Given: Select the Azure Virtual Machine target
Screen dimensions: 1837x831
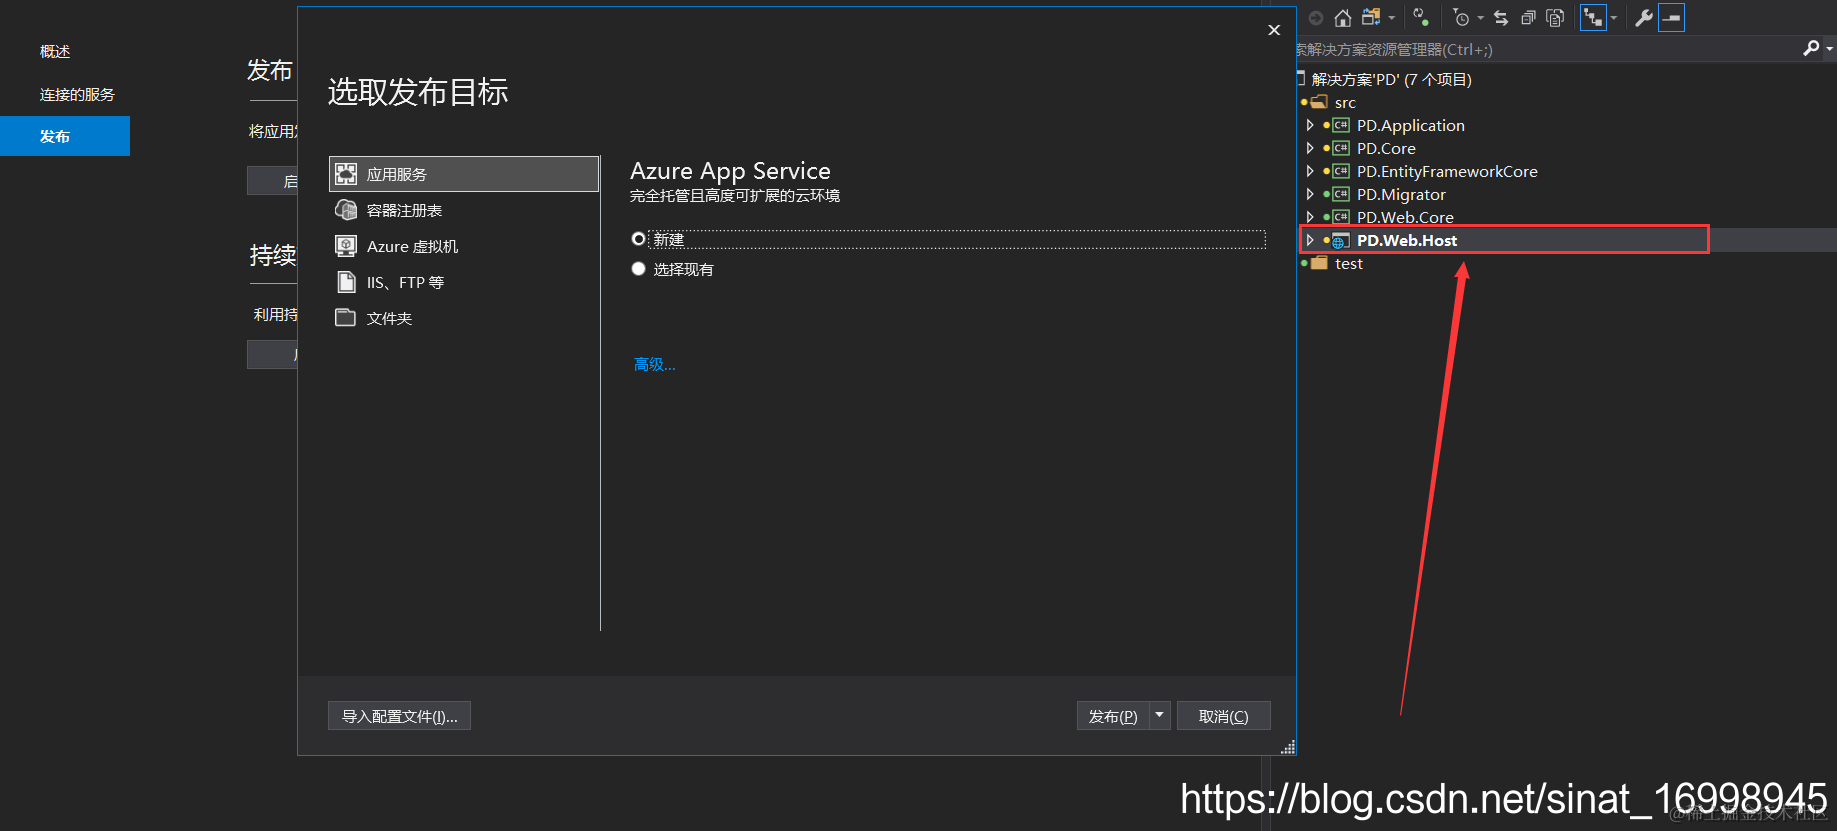Looking at the screenshot, I should (464, 246).
